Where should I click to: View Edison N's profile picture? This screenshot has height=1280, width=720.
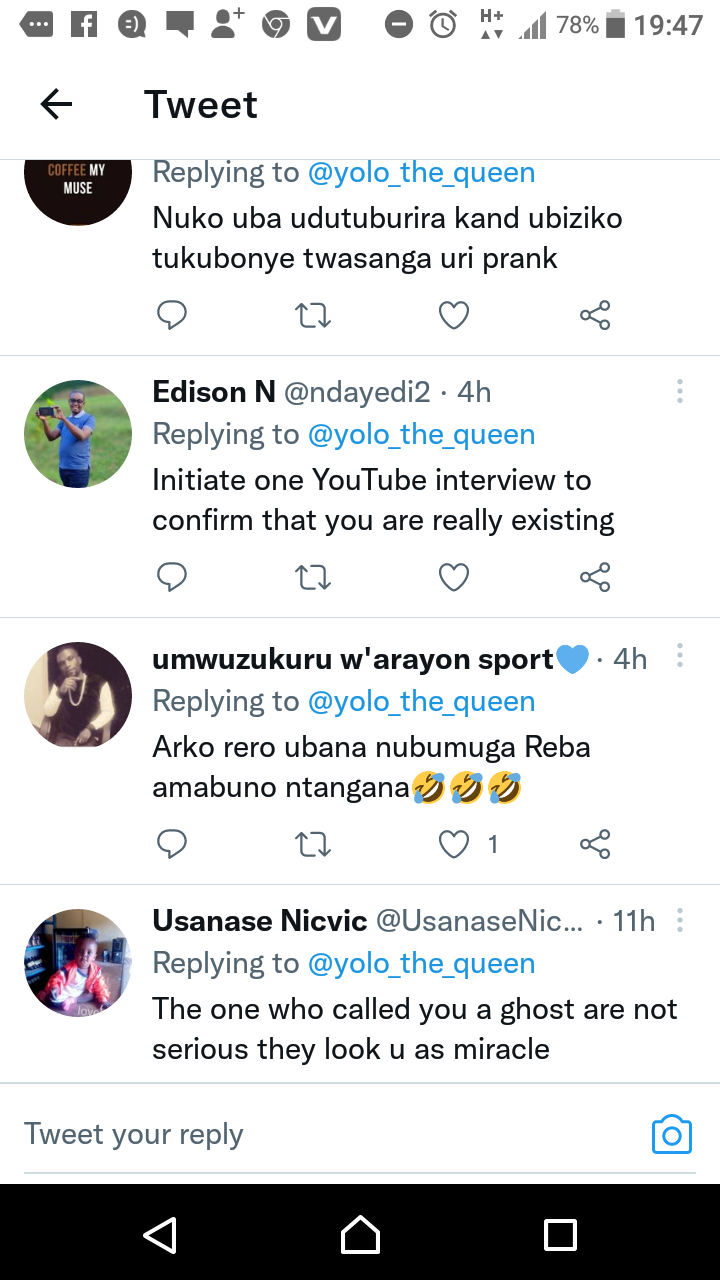click(78, 434)
